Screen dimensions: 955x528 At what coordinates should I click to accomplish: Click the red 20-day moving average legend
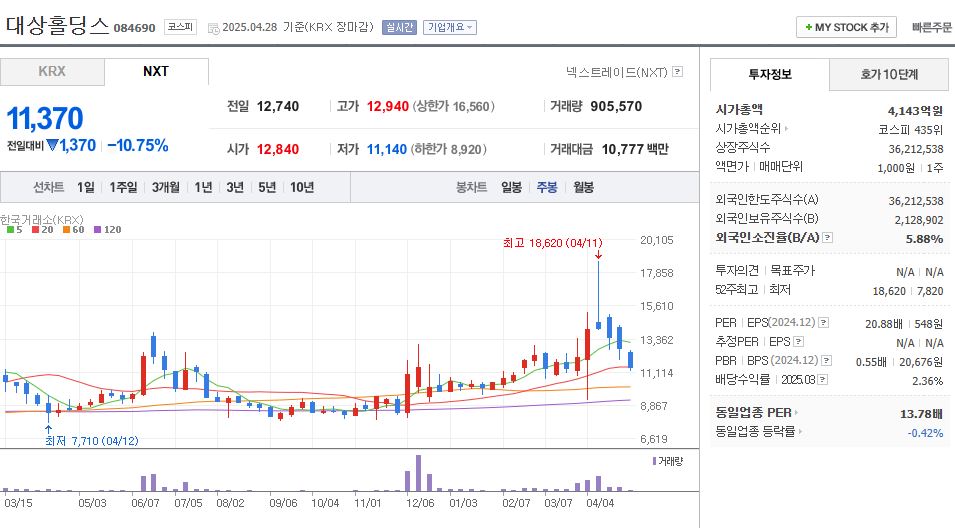pos(43,230)
